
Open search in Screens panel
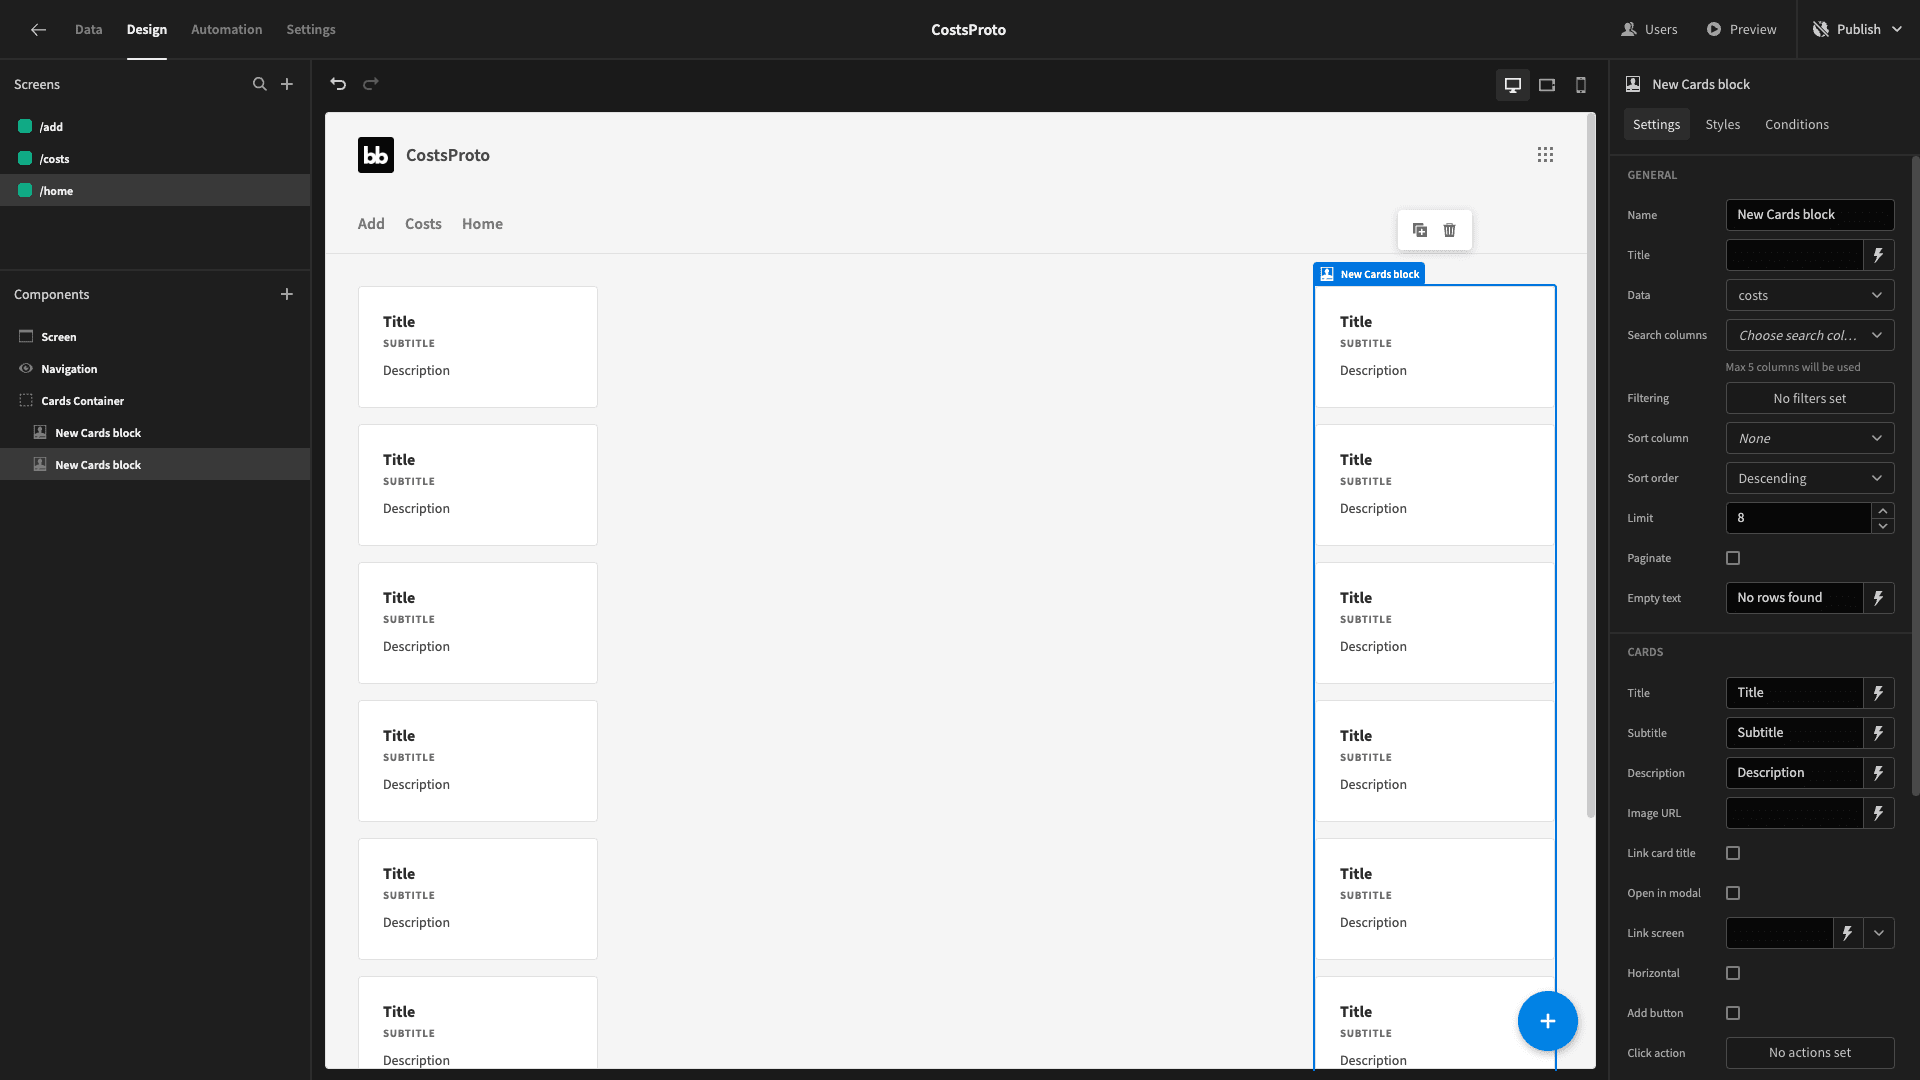260,84
